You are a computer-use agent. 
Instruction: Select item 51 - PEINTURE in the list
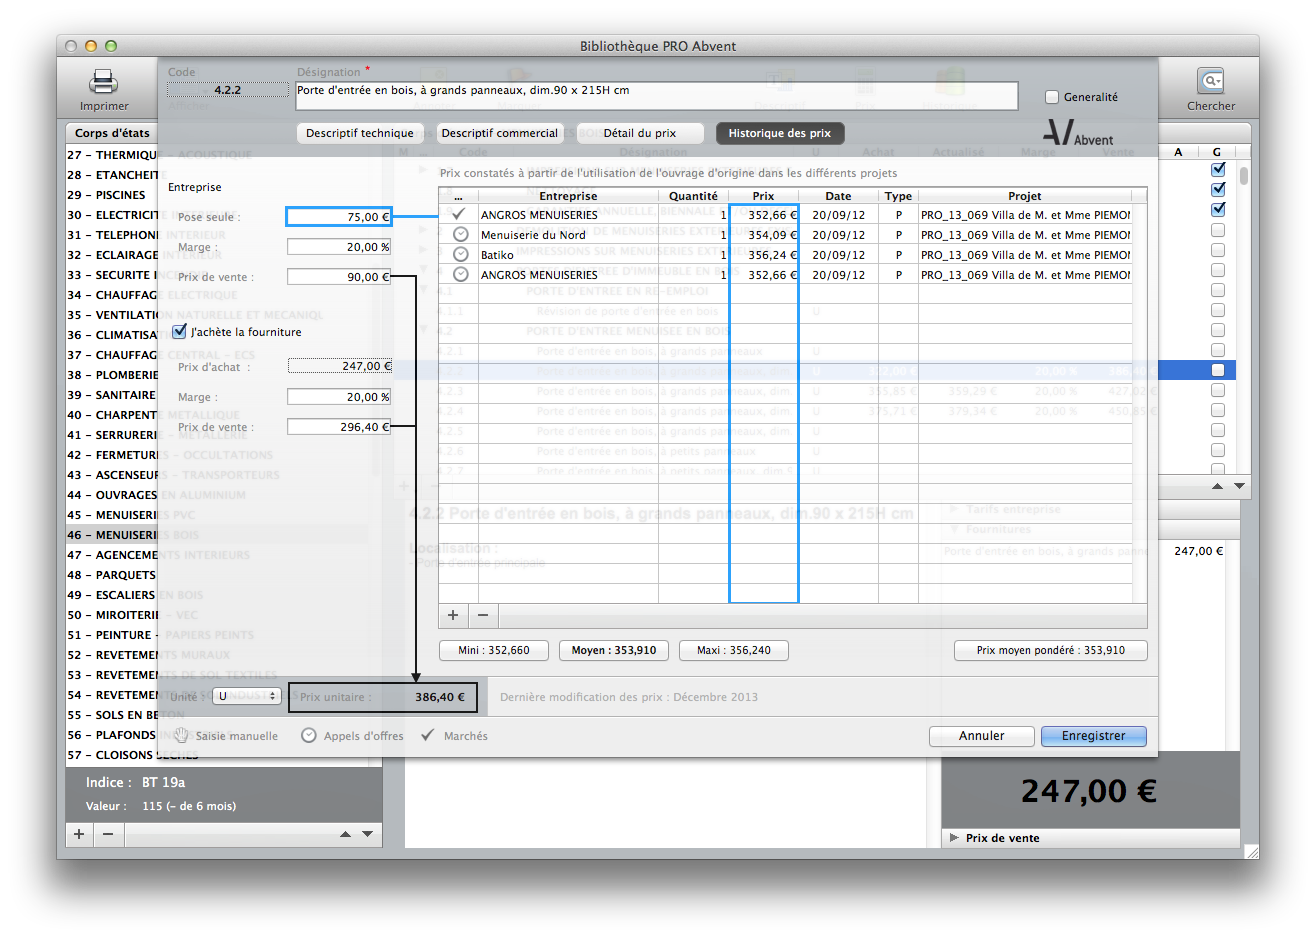[x=112, y=635]
